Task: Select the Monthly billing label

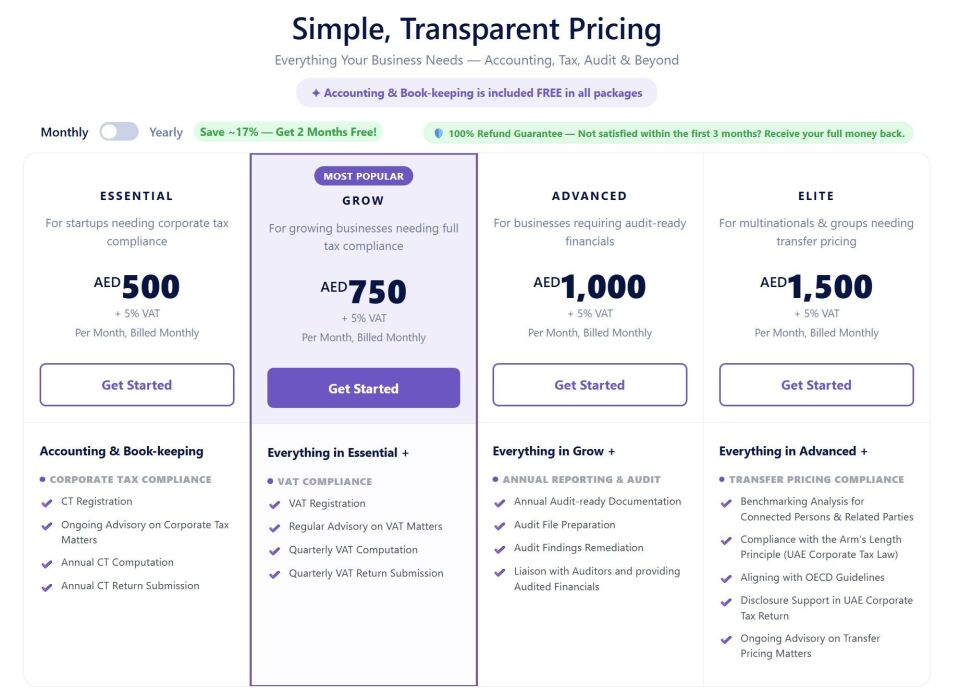Action: 65,132
